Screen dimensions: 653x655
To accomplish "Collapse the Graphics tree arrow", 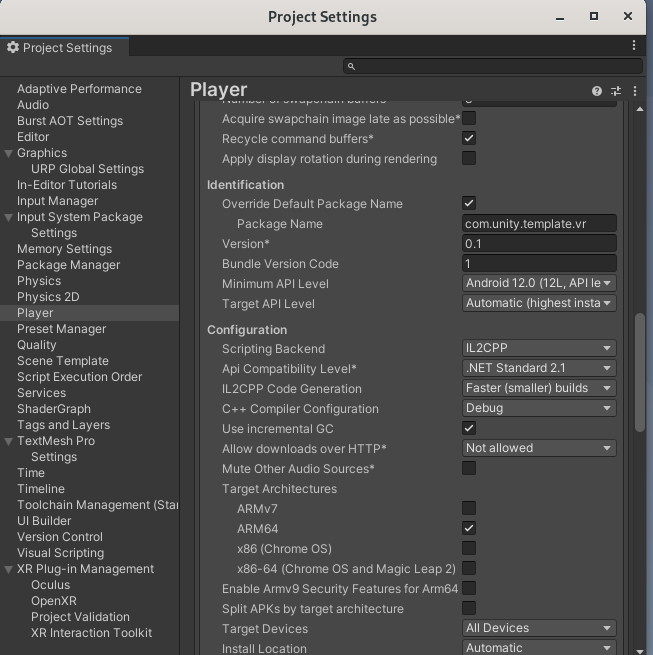I will click(8, 153).
